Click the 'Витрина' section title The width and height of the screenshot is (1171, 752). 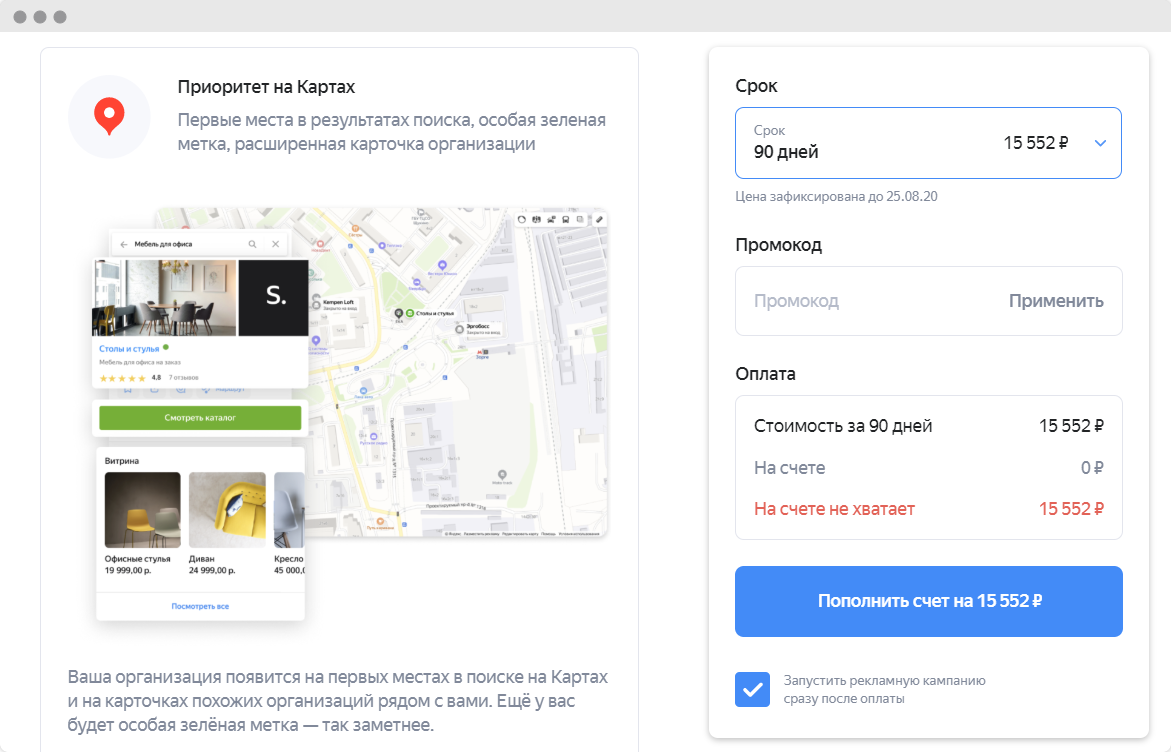(x=122, y=461)
